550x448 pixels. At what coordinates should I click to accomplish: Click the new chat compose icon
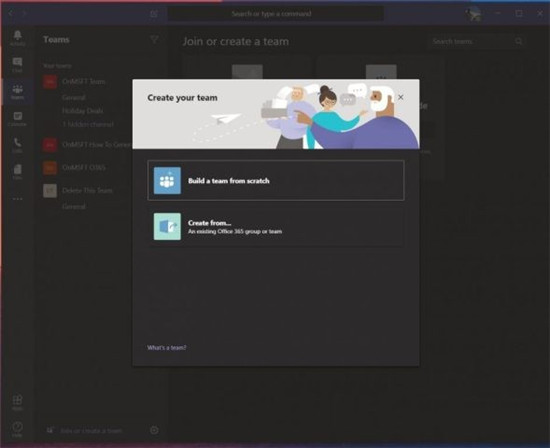(x=154, y=14)
